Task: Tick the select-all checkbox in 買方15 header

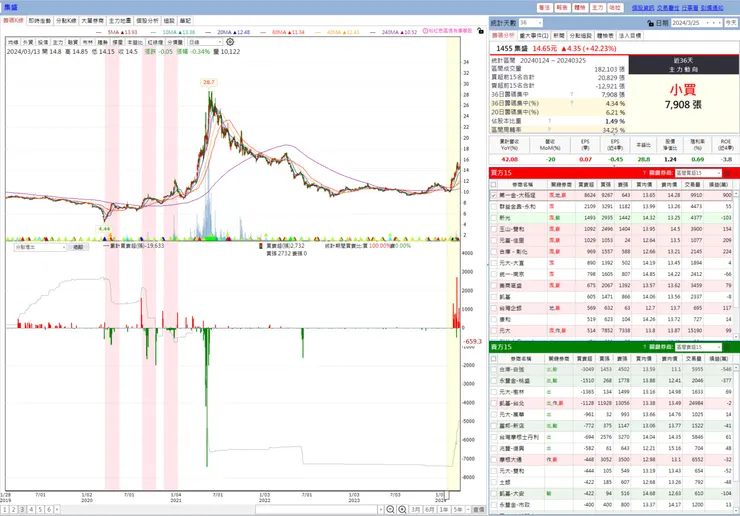Action: (x=494, y=185)
